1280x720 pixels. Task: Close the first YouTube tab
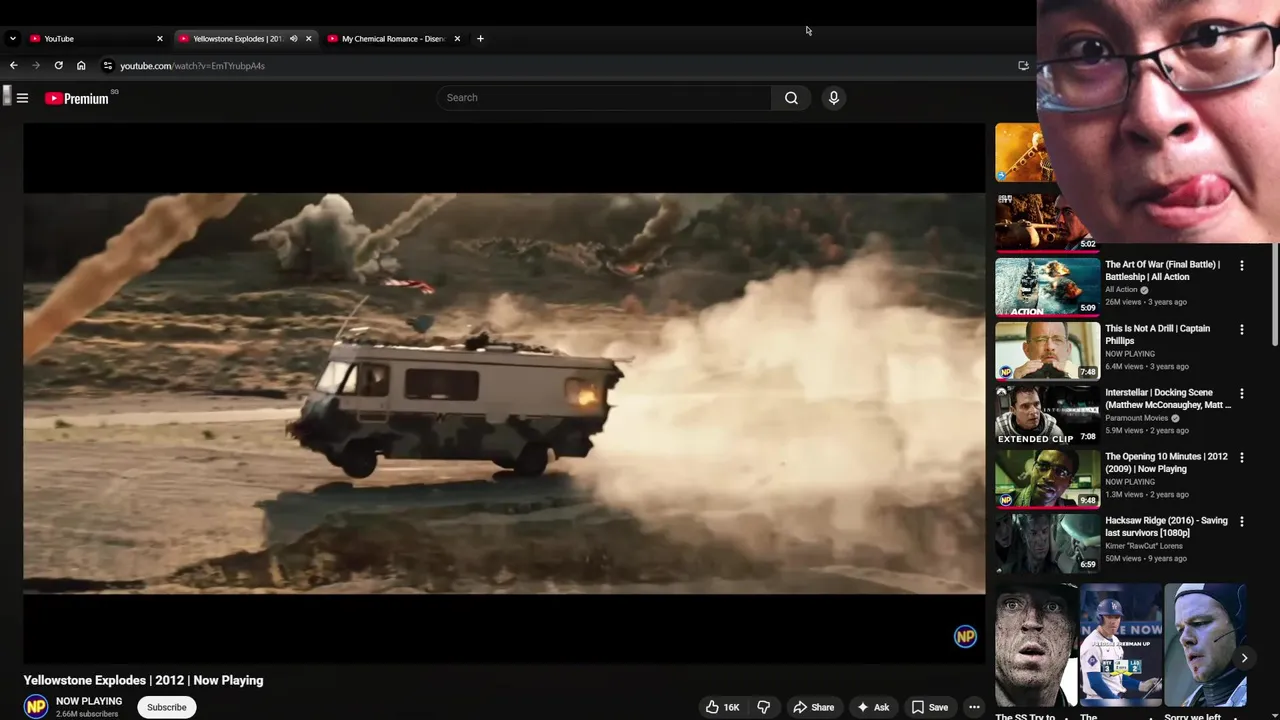click(159, 39)
